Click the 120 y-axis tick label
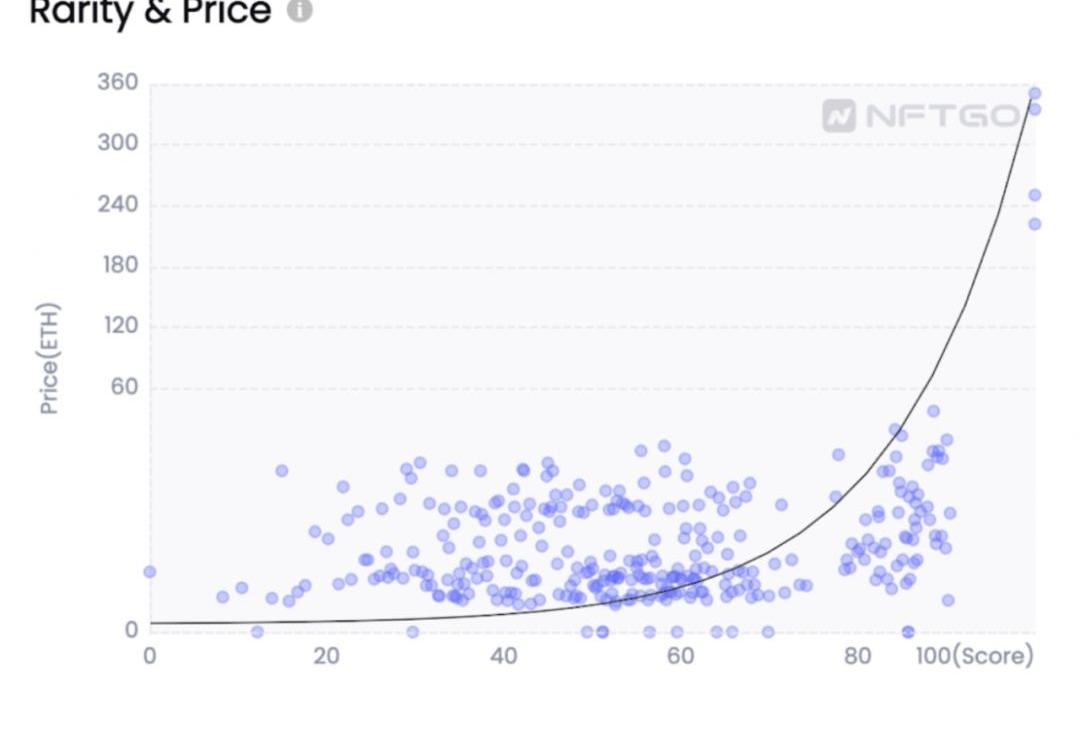Image resolution: width=1080 pixels, height=736 pixels. tap(117, 327)
